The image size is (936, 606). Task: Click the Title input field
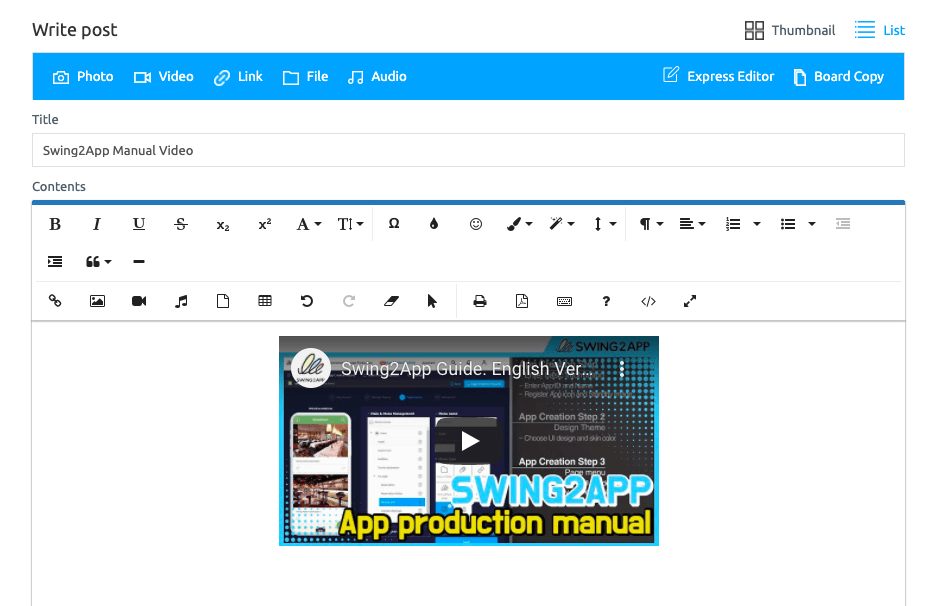coord(468,150)
